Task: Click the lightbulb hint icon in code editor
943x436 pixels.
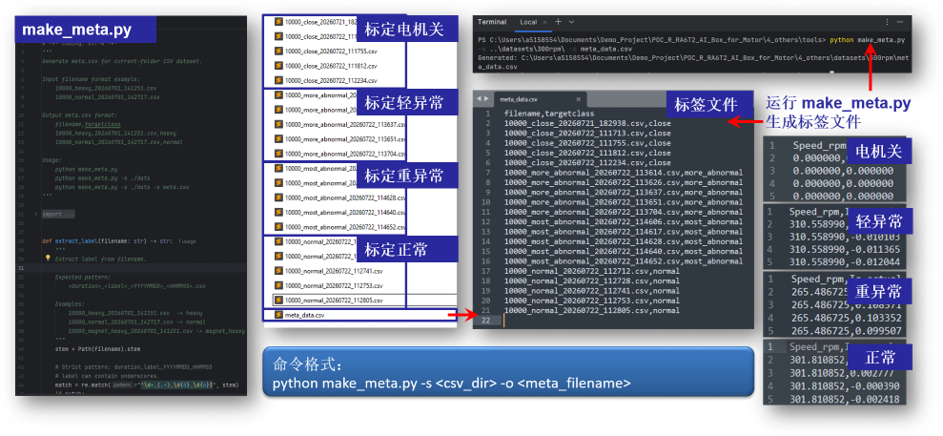Action: pyautogui.click(x=48, y=259)
